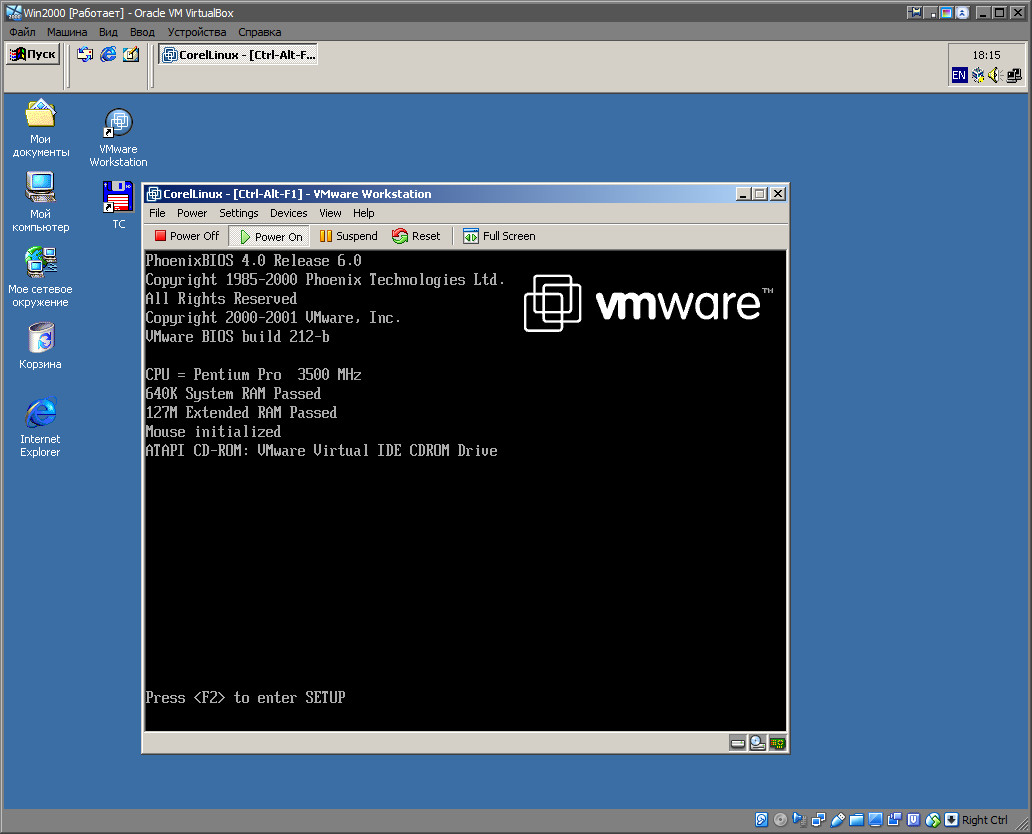Open the VMware Power menu

coord(192,213)
